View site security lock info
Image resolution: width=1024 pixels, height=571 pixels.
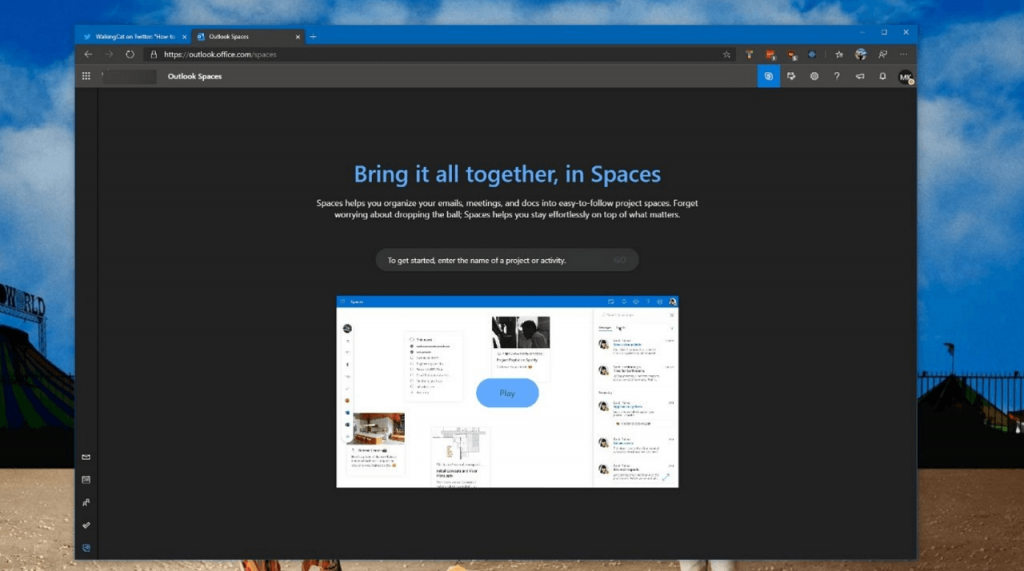pos(154,54)
